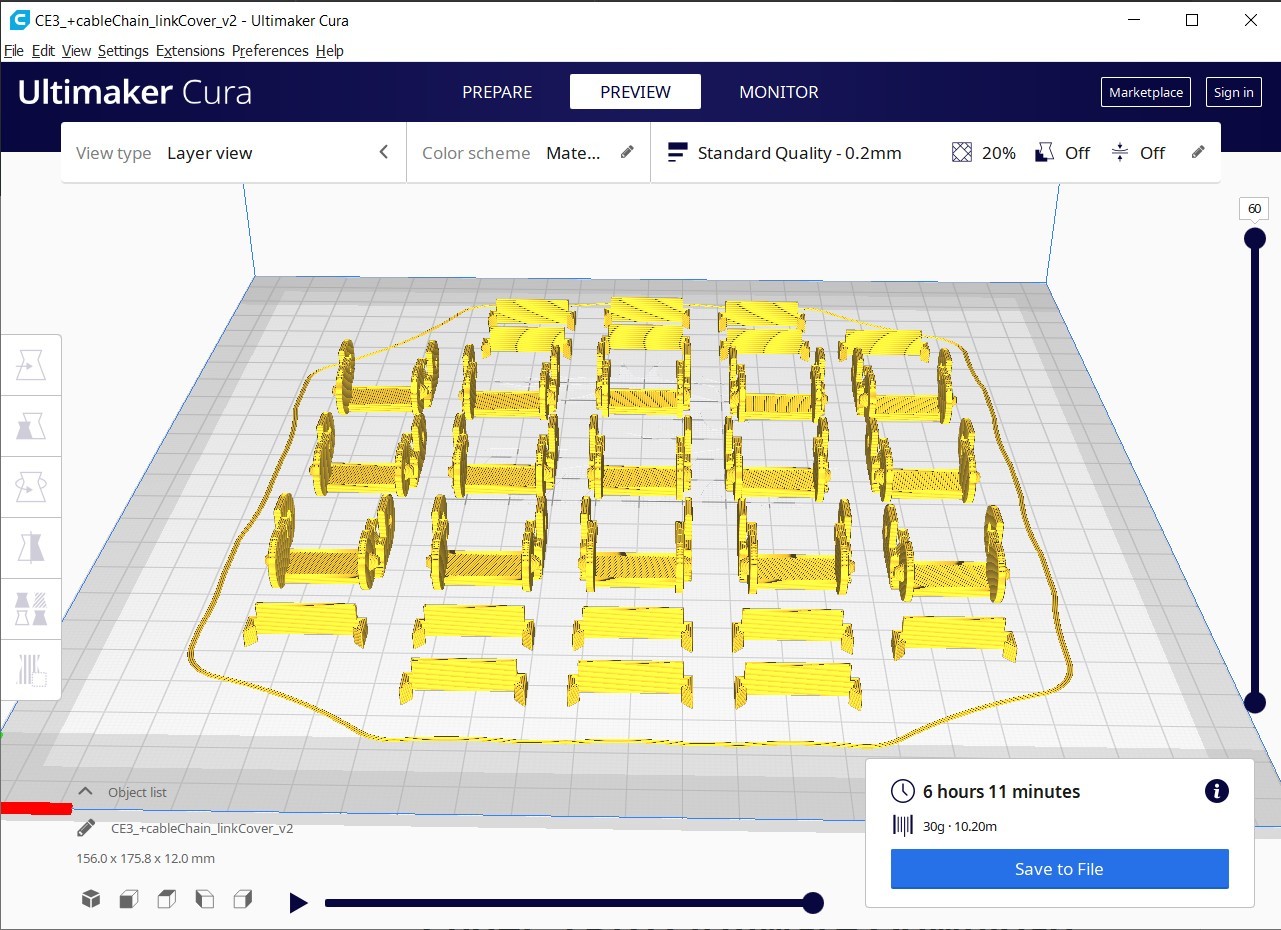This screenshot has width=1281, height=930.
Task: Switch to front view cube icon
Action: (128, 900)
